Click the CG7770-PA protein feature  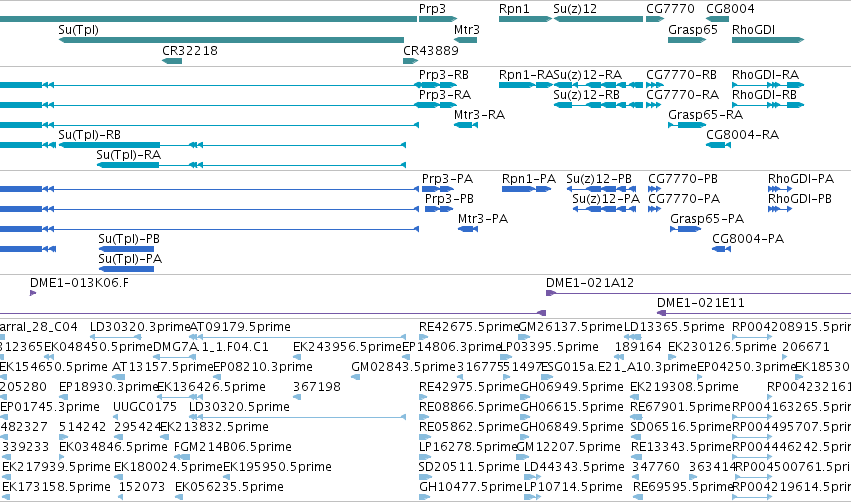pos(654,209)
